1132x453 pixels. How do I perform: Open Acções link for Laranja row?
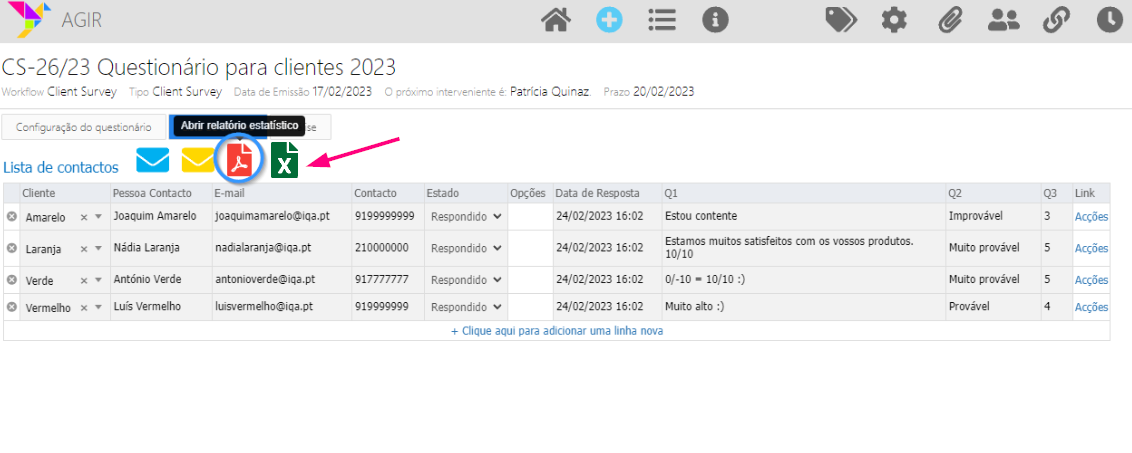click(1091, 248)
